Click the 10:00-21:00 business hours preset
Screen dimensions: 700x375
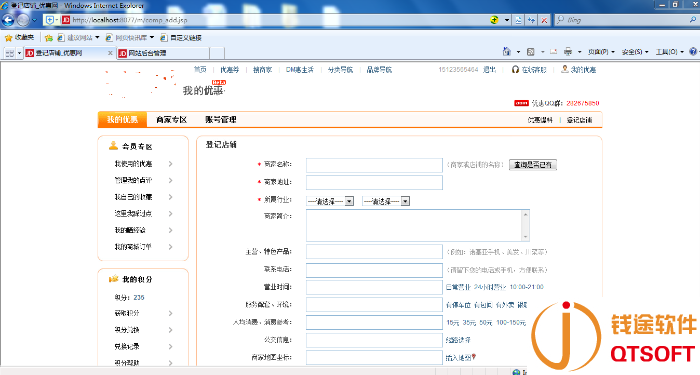526,287
